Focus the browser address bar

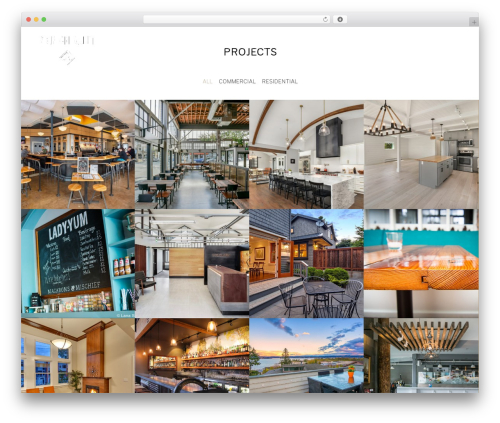coord(236,20)
